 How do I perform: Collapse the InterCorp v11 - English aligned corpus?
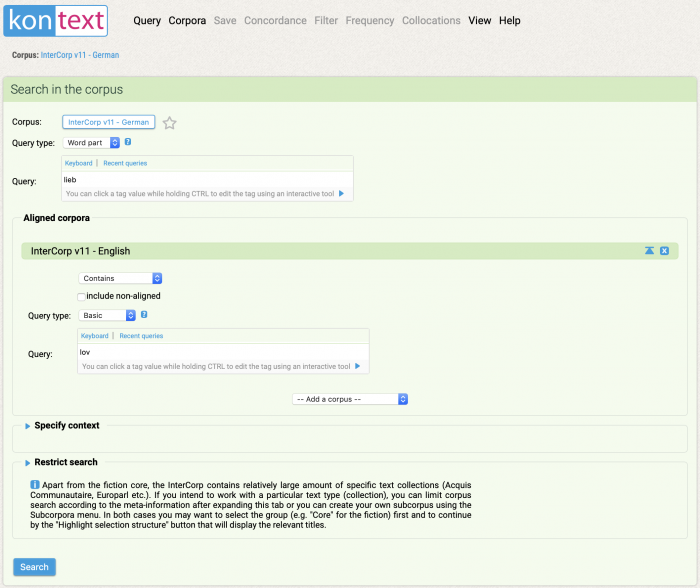649,251
